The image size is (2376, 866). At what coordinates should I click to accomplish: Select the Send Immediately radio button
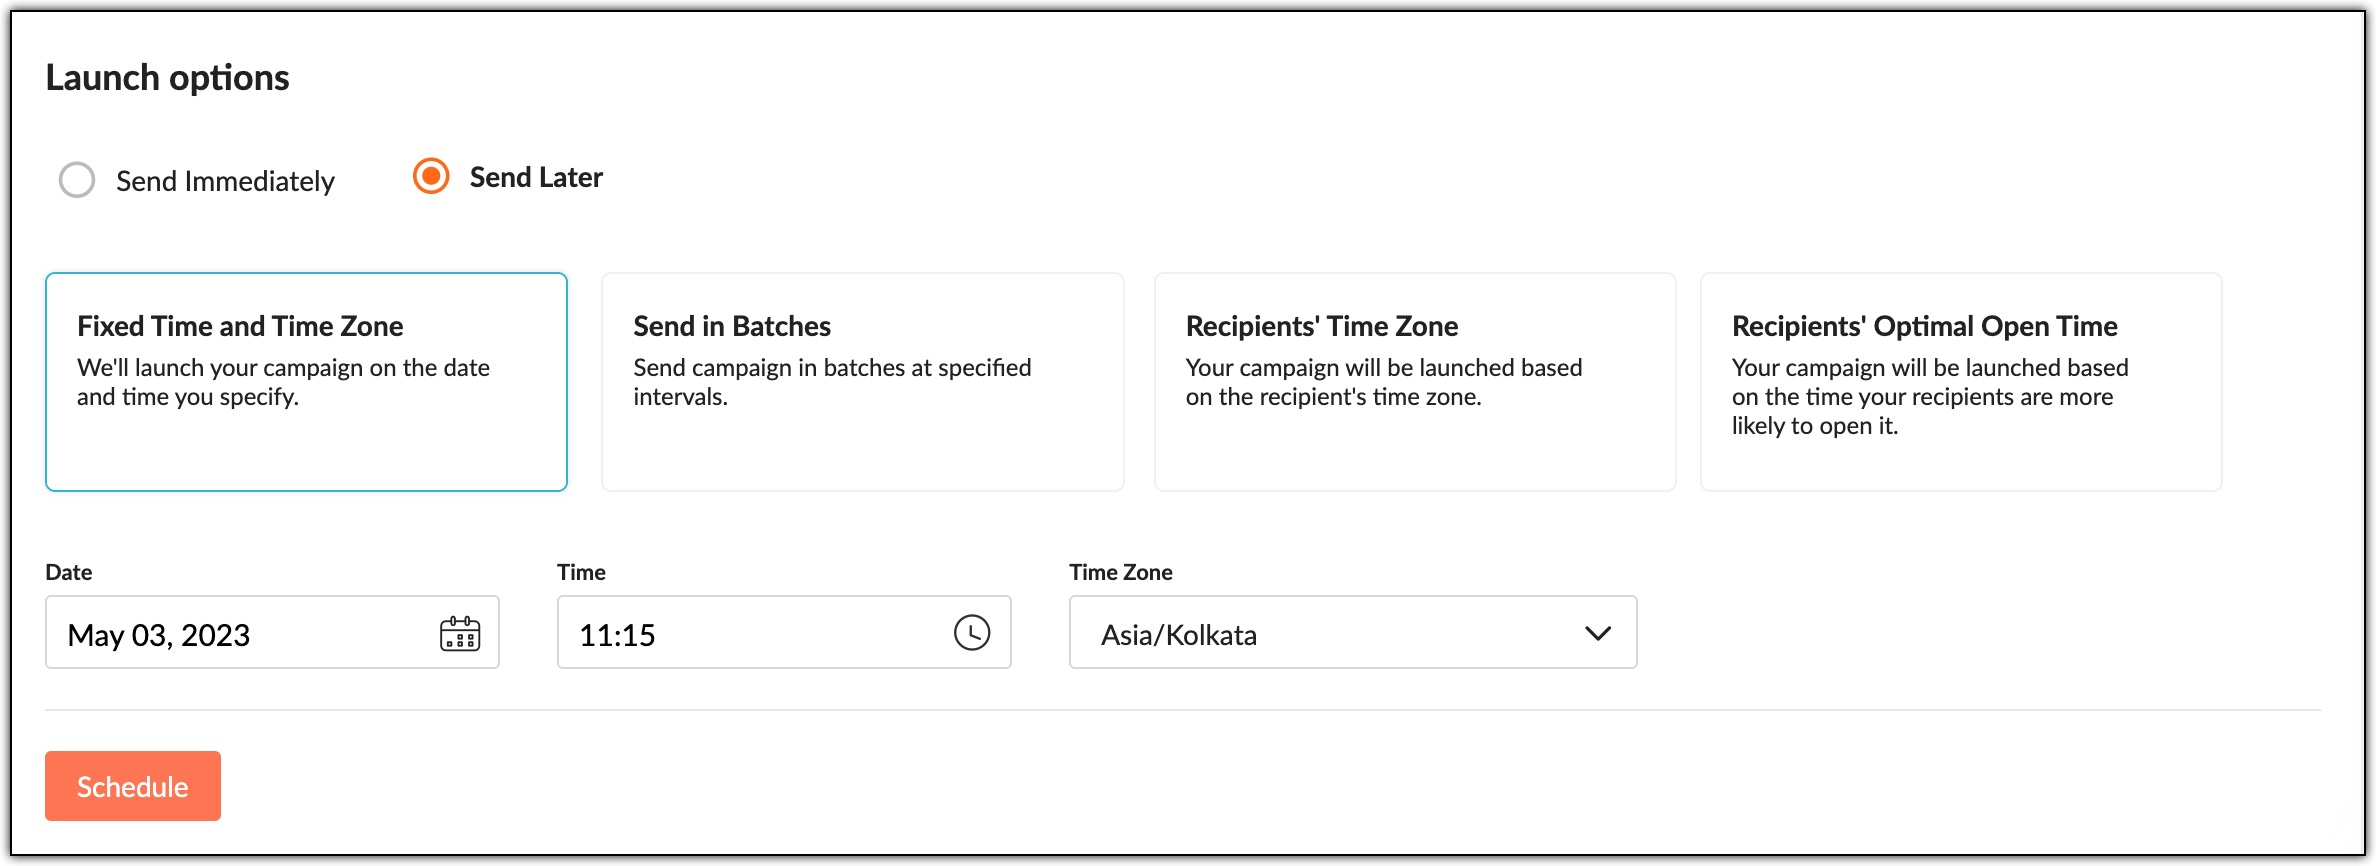[77, 180]
